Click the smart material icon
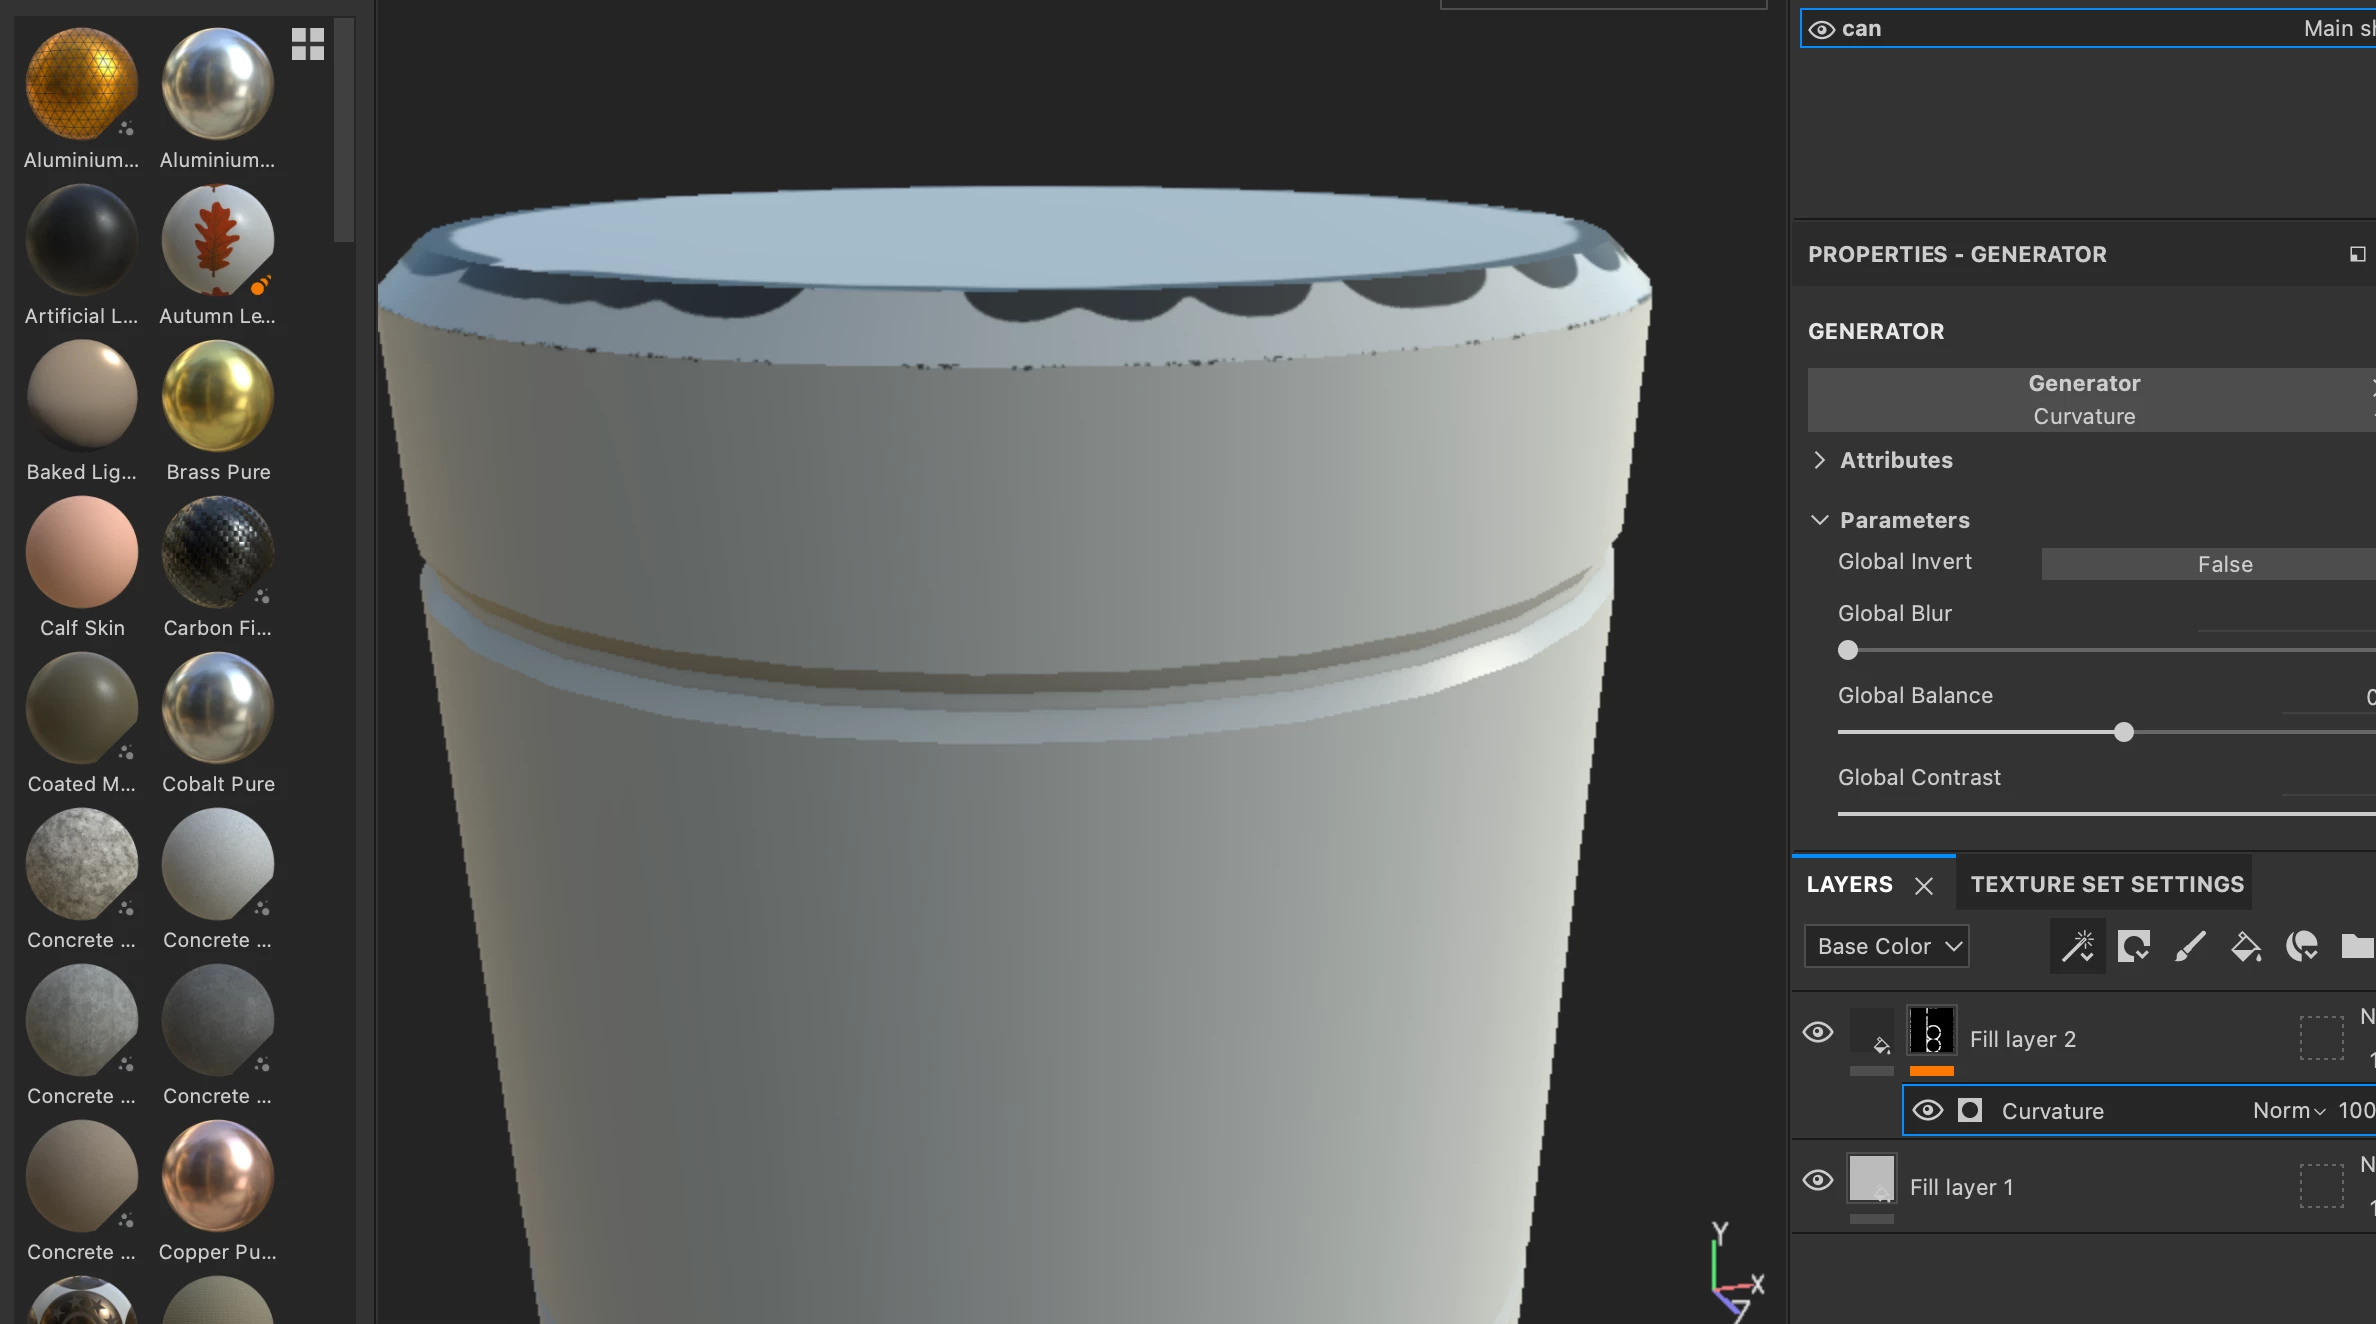 pyautogui.click(x=2302, y=946)
